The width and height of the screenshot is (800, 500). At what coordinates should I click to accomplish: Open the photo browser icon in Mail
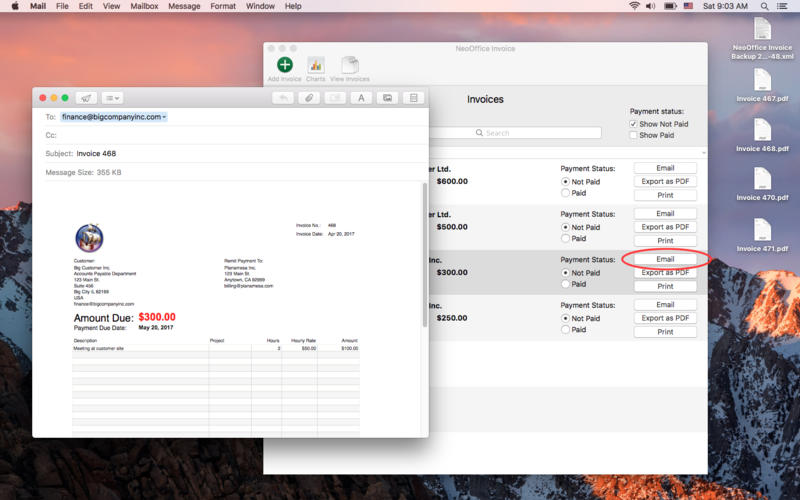(x=387, y=98)
